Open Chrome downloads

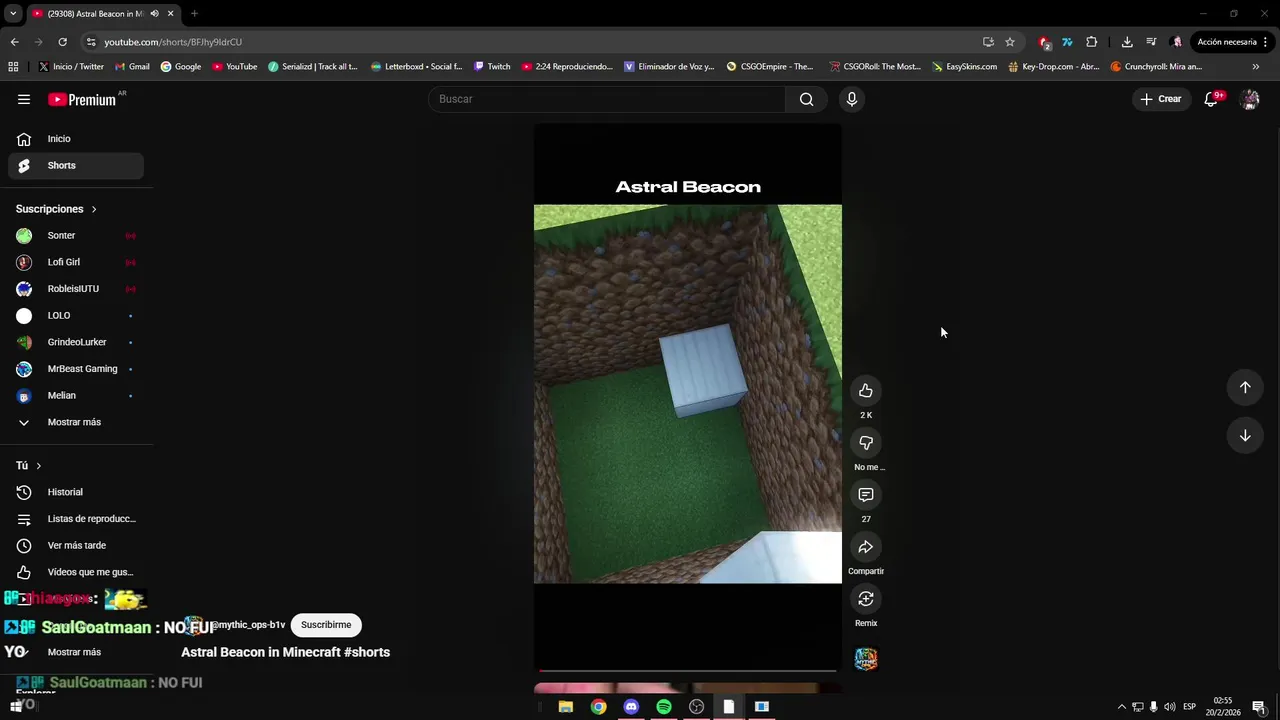1127,42
